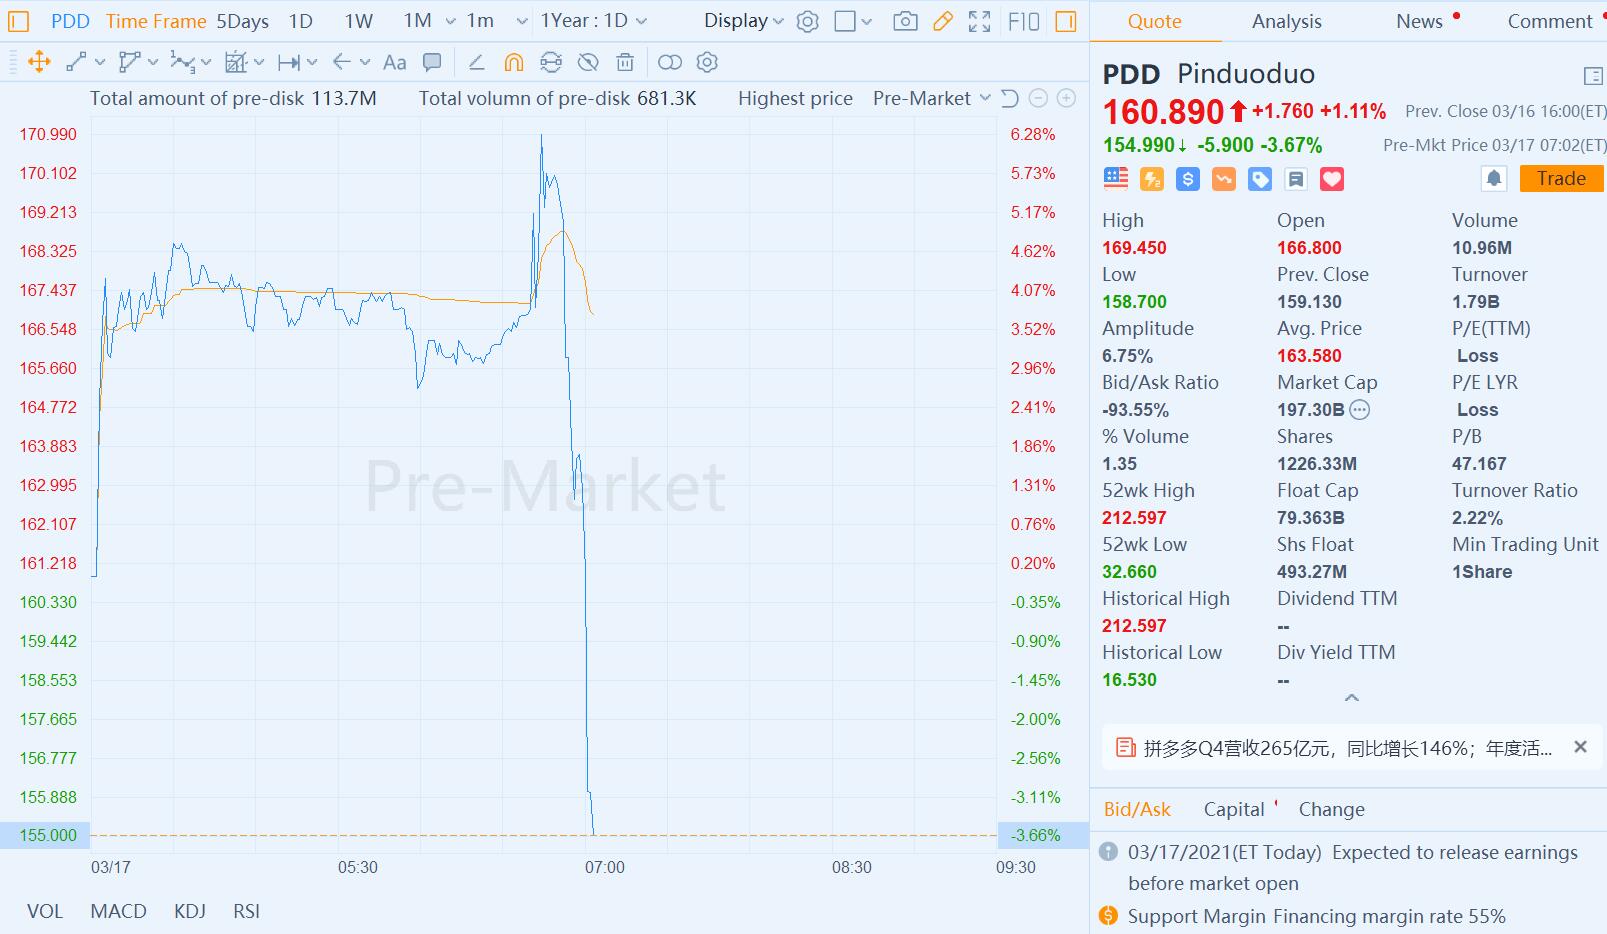
Task: Switch to the Analysis tab
Action: click(1286, 21)
